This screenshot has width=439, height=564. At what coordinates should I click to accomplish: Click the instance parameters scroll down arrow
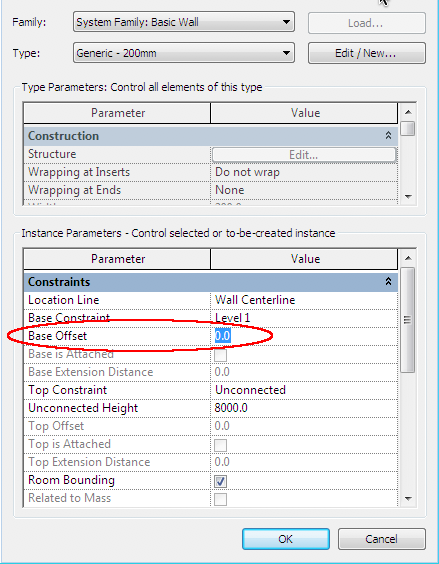point(408,499)
